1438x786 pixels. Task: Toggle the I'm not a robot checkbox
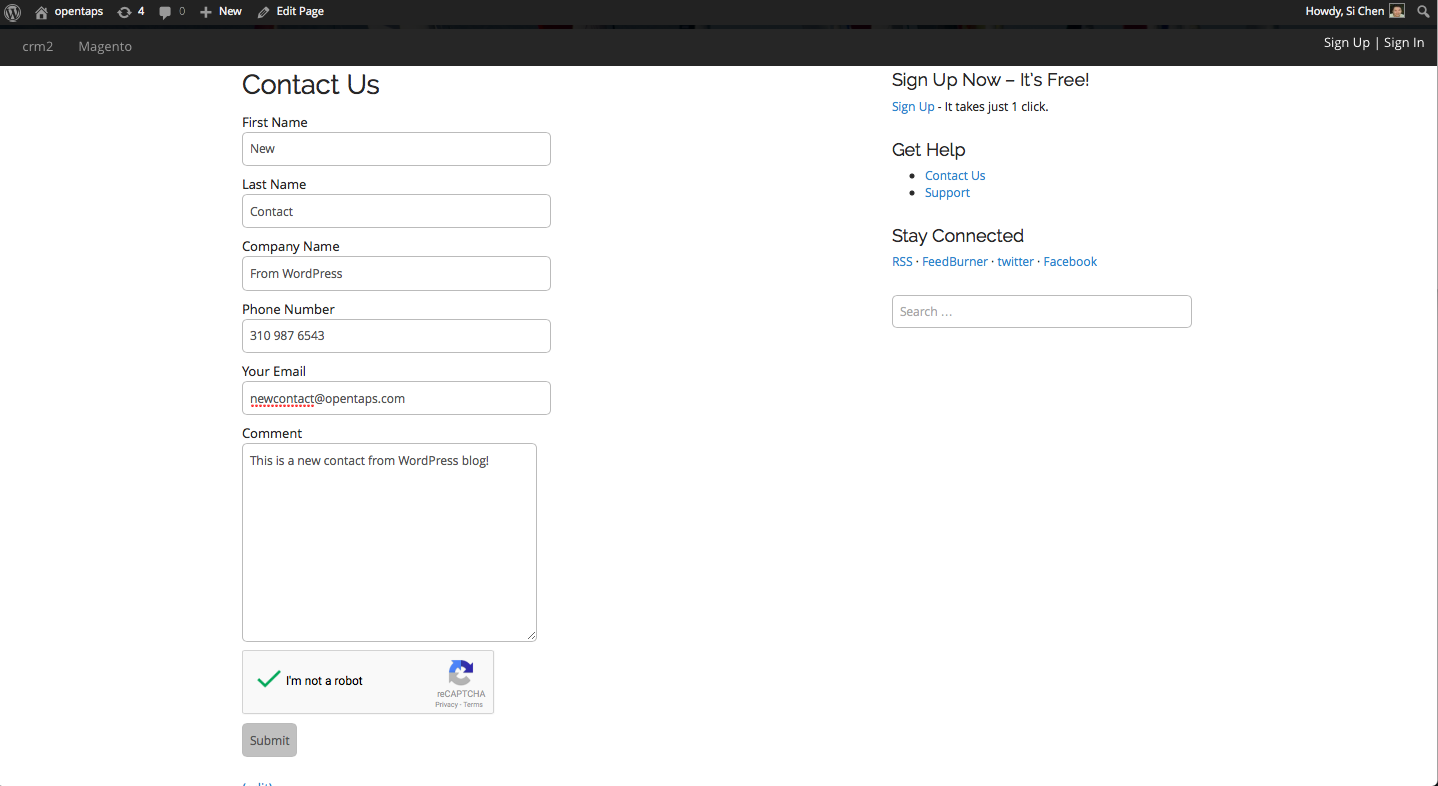coord(268,680)
